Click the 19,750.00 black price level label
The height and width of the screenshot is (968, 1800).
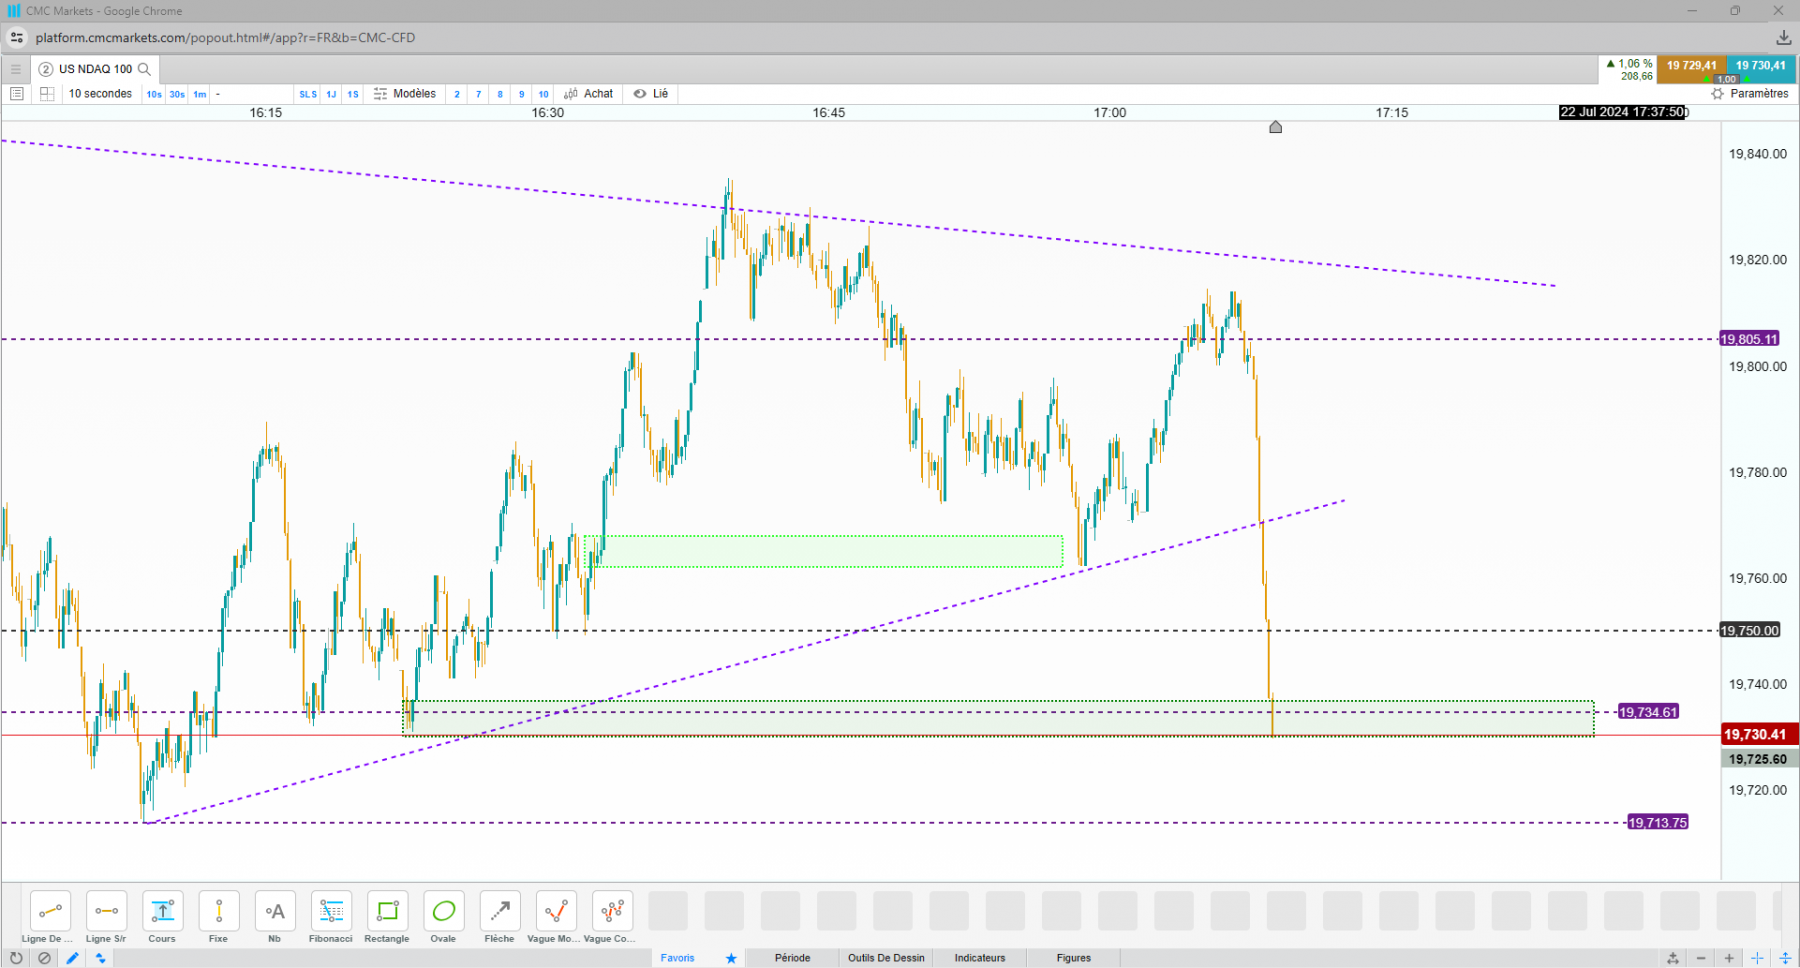1749,630
